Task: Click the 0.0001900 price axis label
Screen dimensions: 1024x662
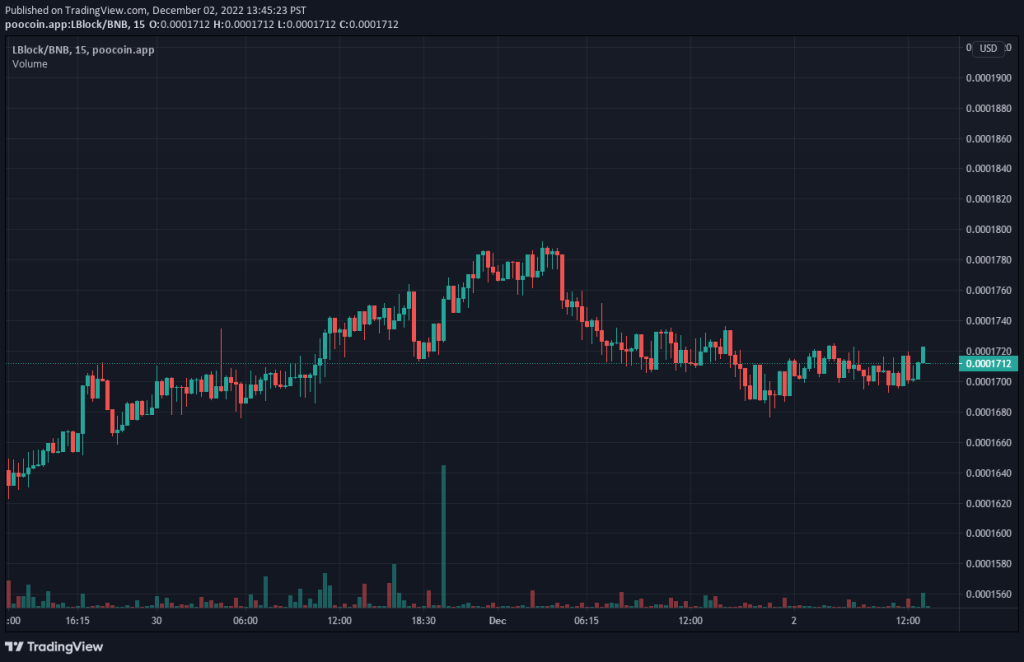Action: tap(988, 78)
